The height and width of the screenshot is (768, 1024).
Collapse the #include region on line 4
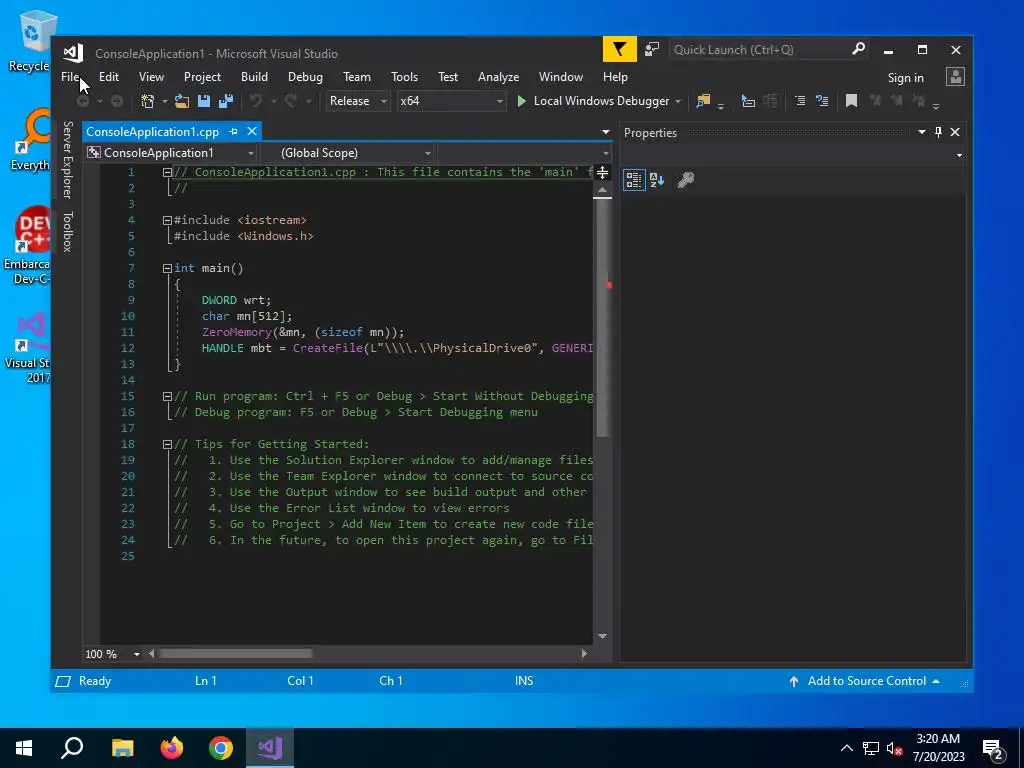pos(167,221)
